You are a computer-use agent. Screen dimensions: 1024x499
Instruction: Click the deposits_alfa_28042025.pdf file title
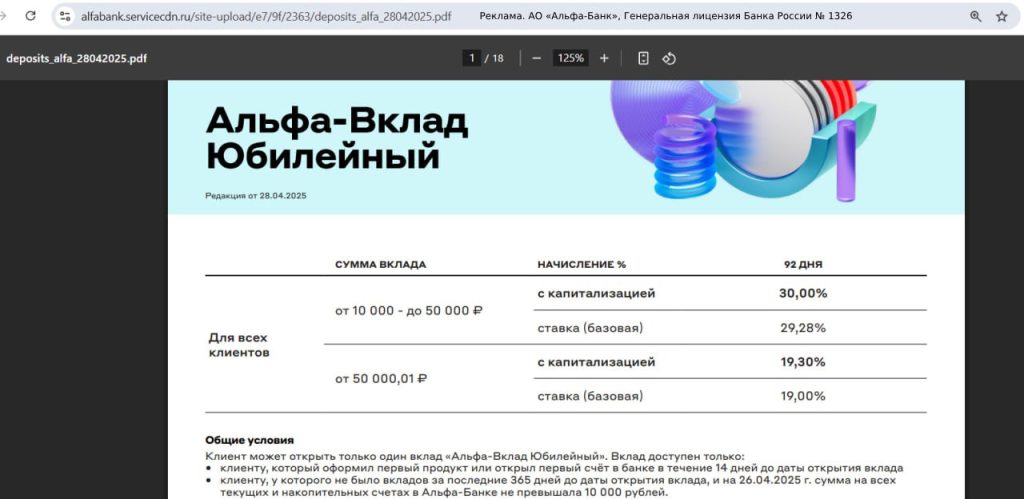pyautogui.click(x=76, y=58)
